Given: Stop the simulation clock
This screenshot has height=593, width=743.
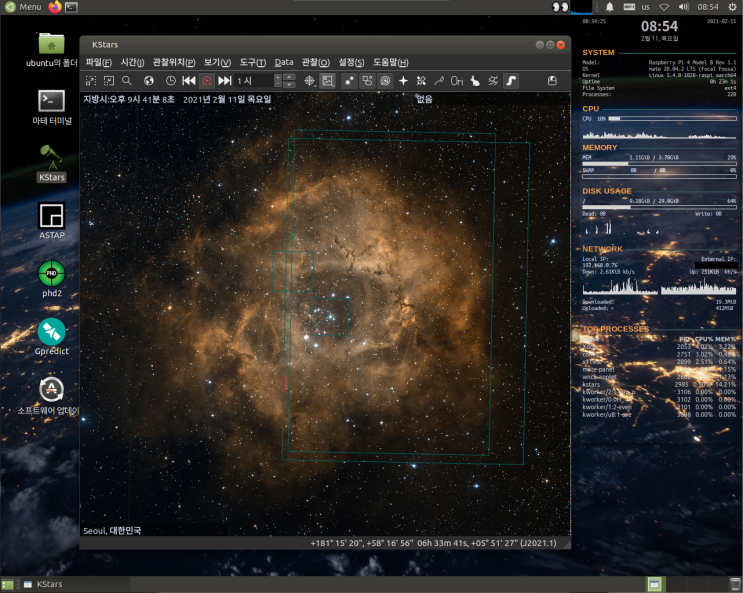Looking at the screenshot, I should [x=206, y=80].
